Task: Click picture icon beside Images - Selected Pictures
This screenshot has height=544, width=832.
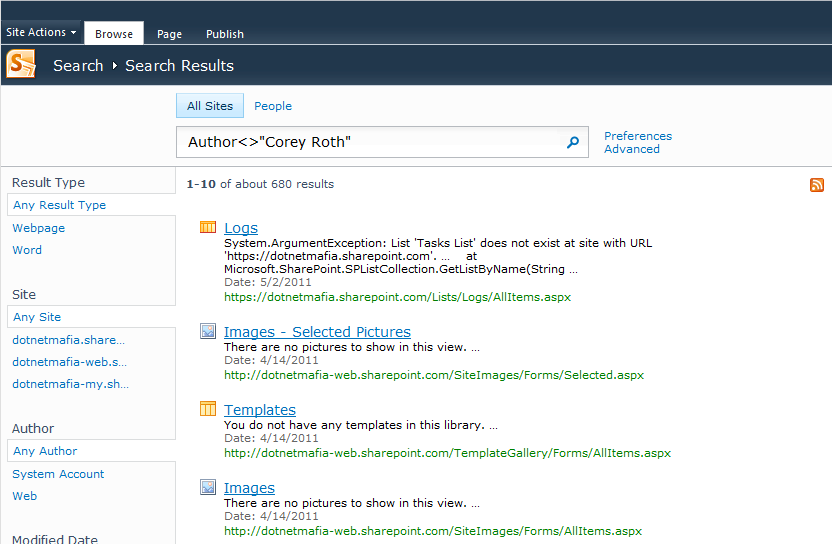Action: point(208,331)
